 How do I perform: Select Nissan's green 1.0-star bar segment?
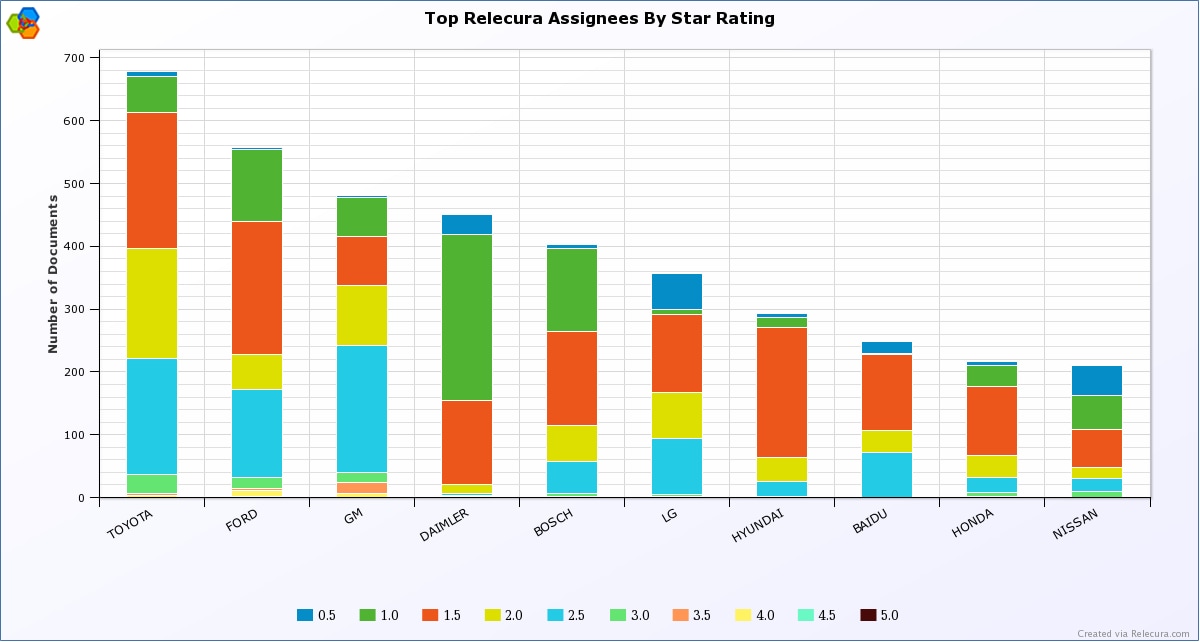[1097, 413]
